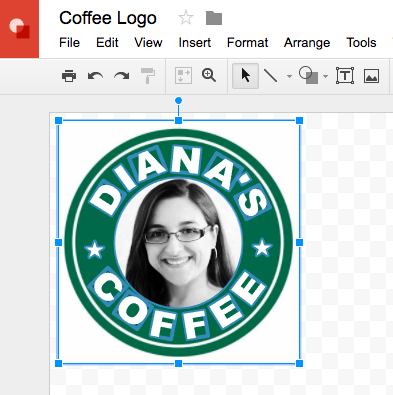Image resolution: width=393 pixels, height=395 pixels.
Task: Click the top-left selection handle
Action: (x=59, y=120)
